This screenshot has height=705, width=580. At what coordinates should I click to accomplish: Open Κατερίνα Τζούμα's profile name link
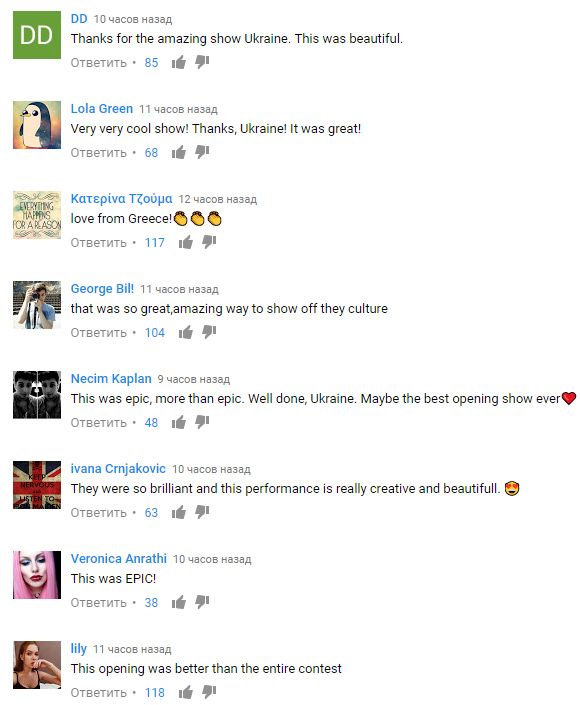point(121,199)
